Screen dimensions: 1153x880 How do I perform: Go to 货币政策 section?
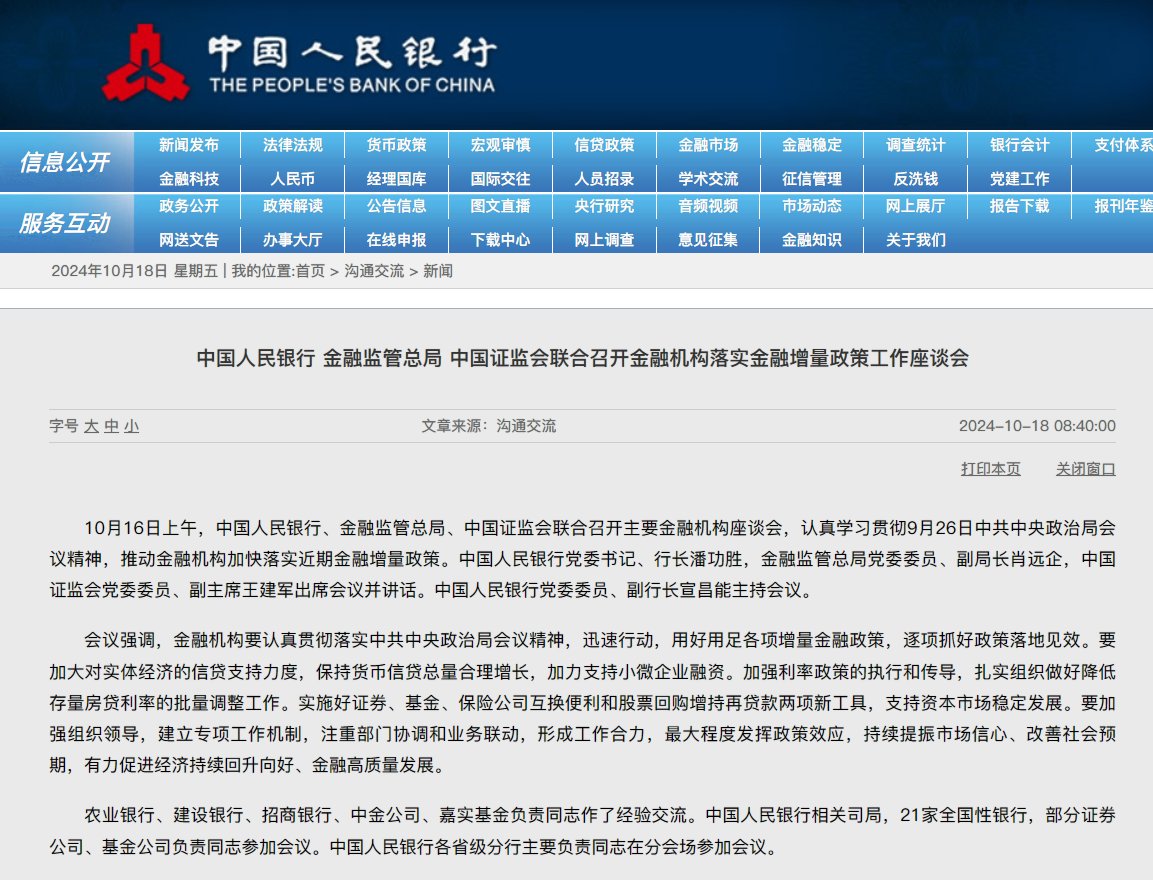tap(396, 145)
